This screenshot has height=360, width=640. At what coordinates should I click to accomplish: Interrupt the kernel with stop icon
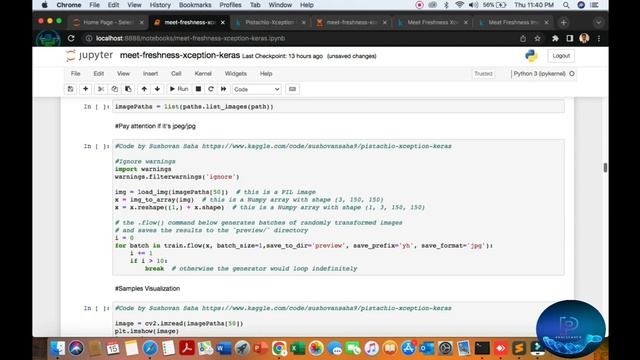click(198, 89)
